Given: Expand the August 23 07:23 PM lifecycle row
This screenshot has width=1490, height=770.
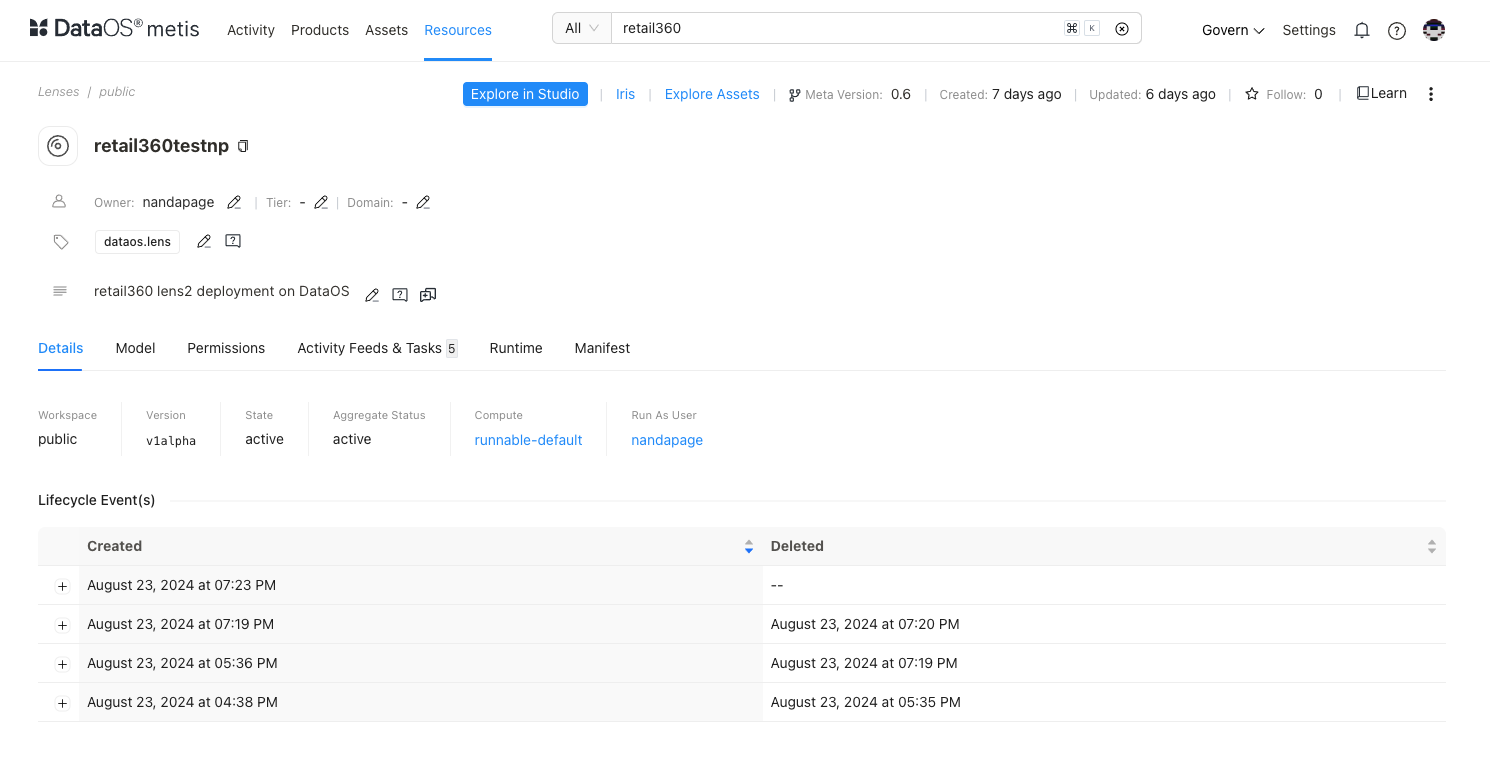Looking at the screenshot, I should point(62,586).
